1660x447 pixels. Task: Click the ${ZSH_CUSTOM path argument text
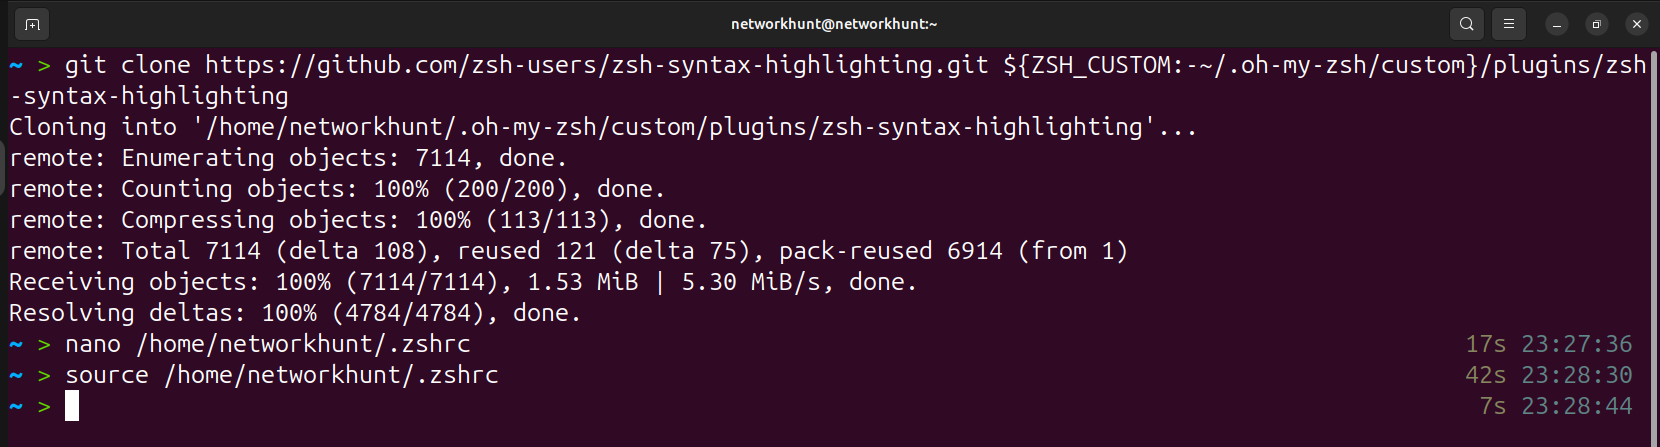pos(827,80)
